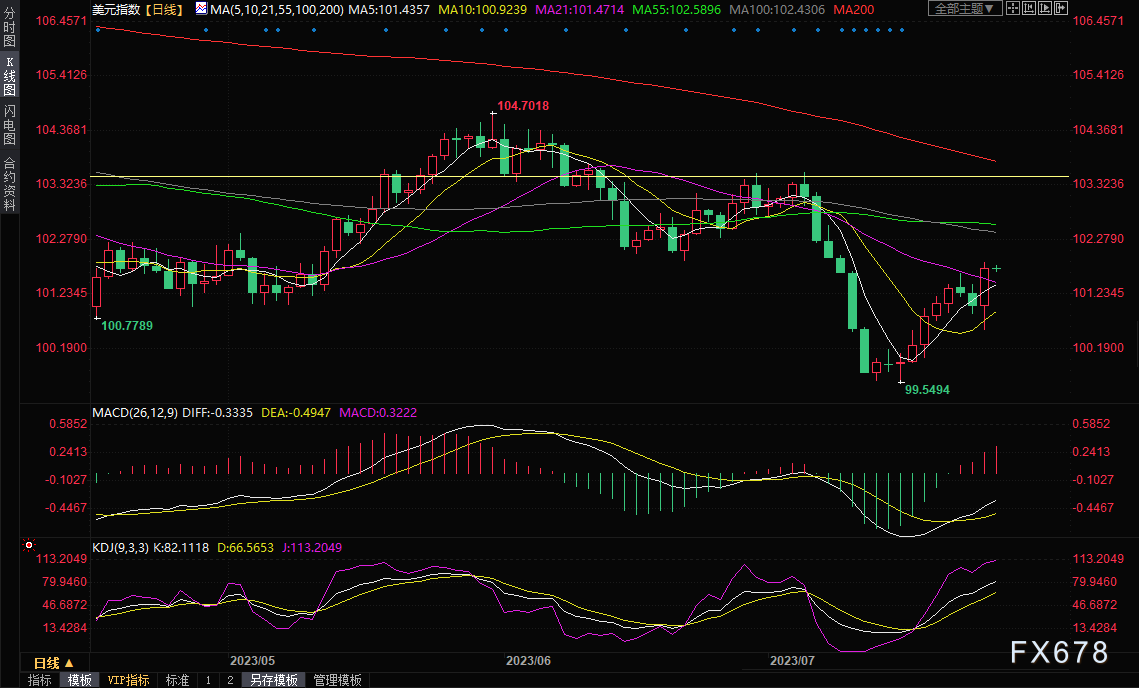Click the 管理模板 button
1139x688 pixels.
tap(337, 680)
